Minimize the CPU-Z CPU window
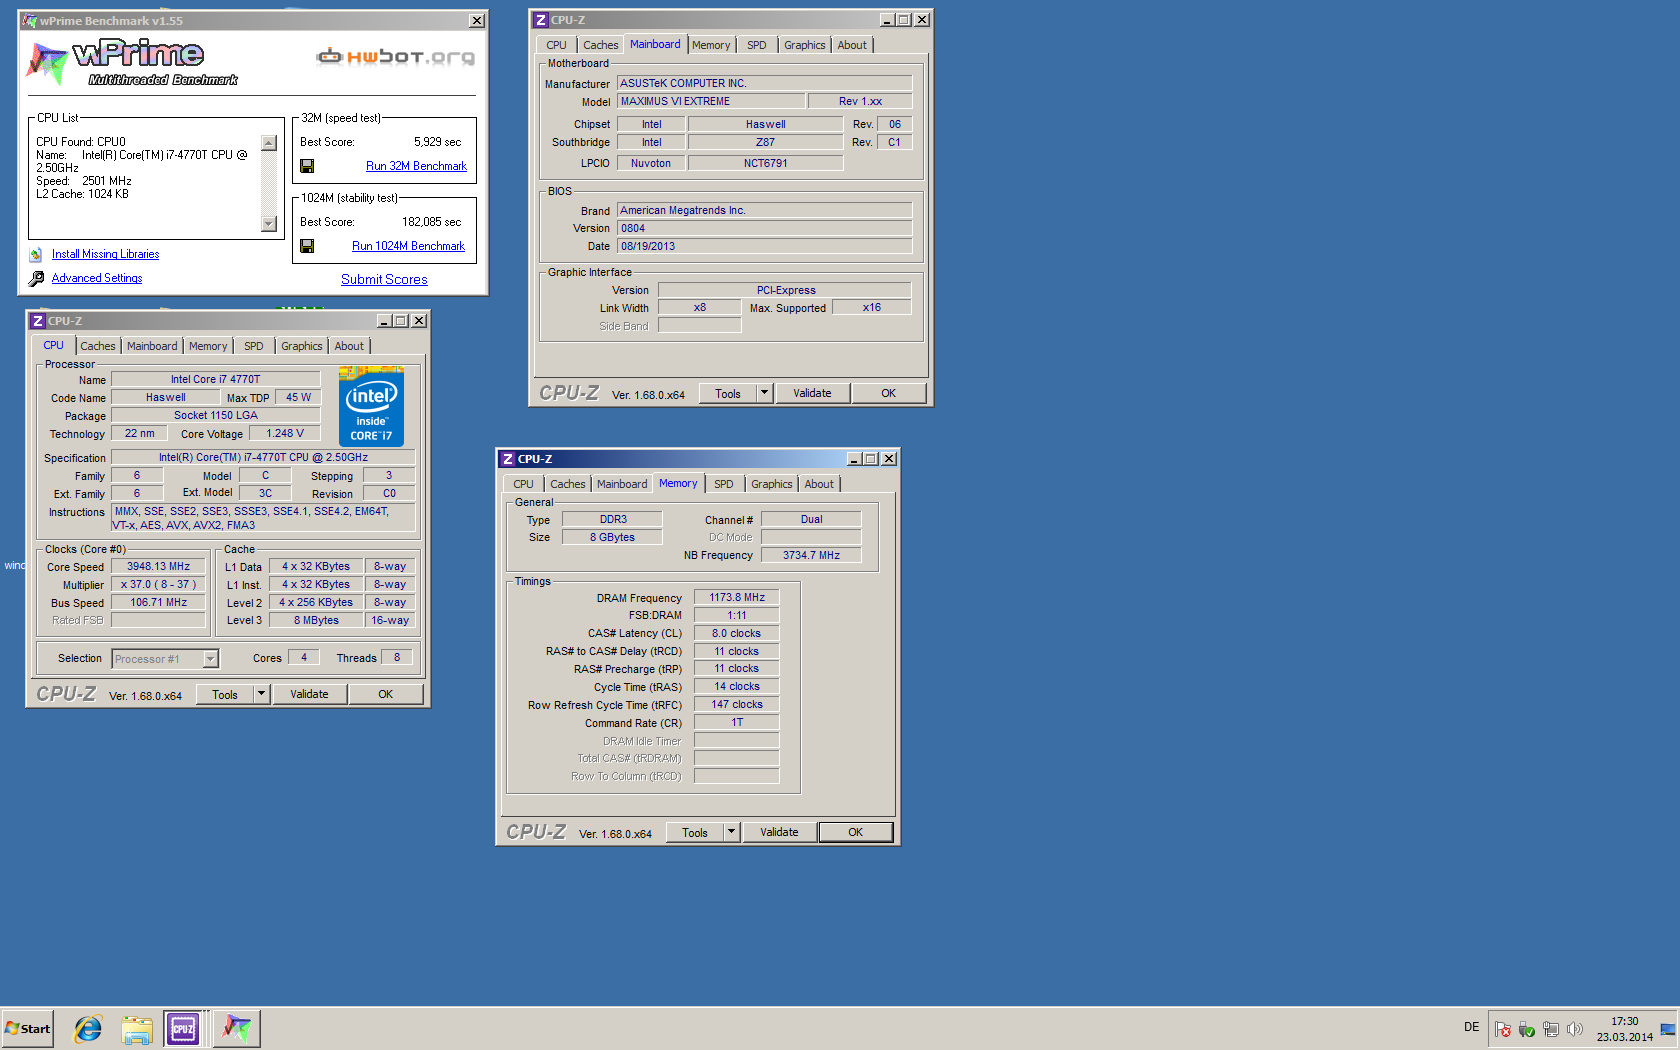 pyautogui.click(x=384, y=321)
